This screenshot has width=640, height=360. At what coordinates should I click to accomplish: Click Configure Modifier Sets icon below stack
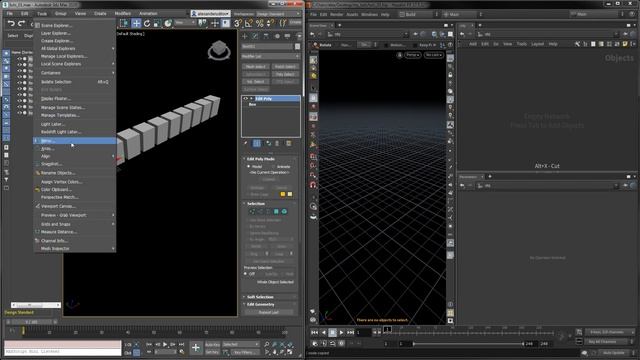click(x=289, y=143)
